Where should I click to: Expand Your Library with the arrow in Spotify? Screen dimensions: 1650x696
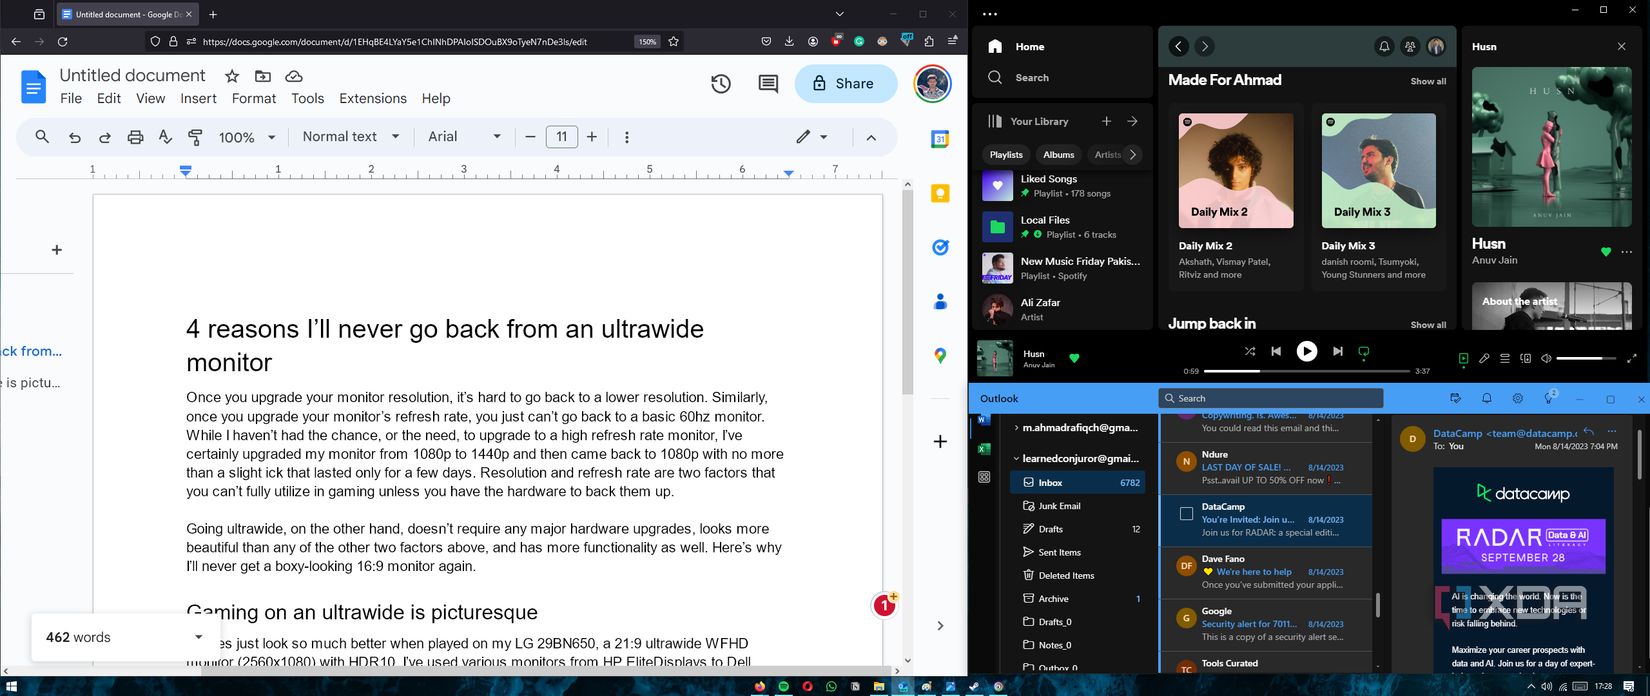(1132, 121)
